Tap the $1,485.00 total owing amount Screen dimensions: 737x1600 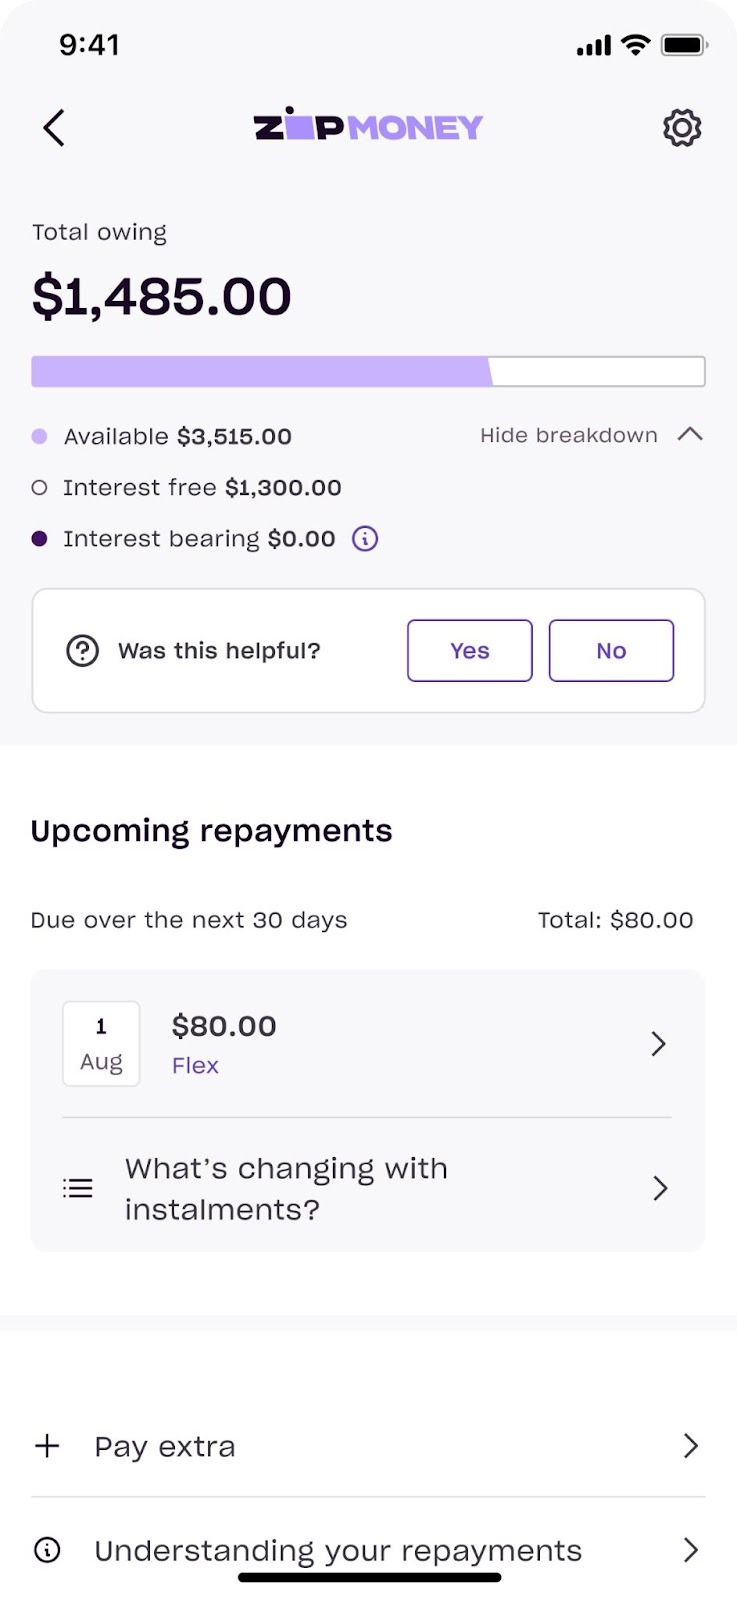click(162, 297)
